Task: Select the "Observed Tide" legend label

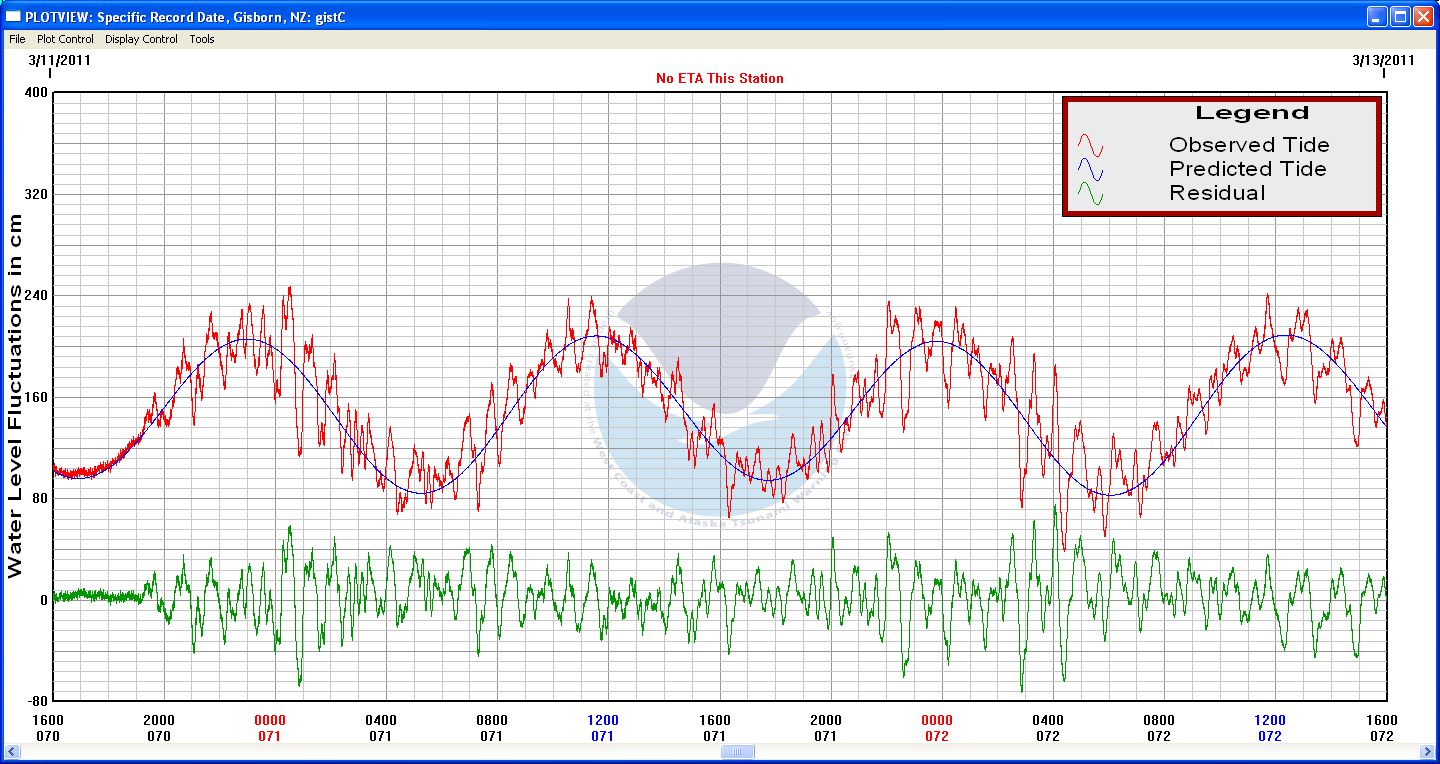Action: pyautogui.click(x=1249, y=145)
